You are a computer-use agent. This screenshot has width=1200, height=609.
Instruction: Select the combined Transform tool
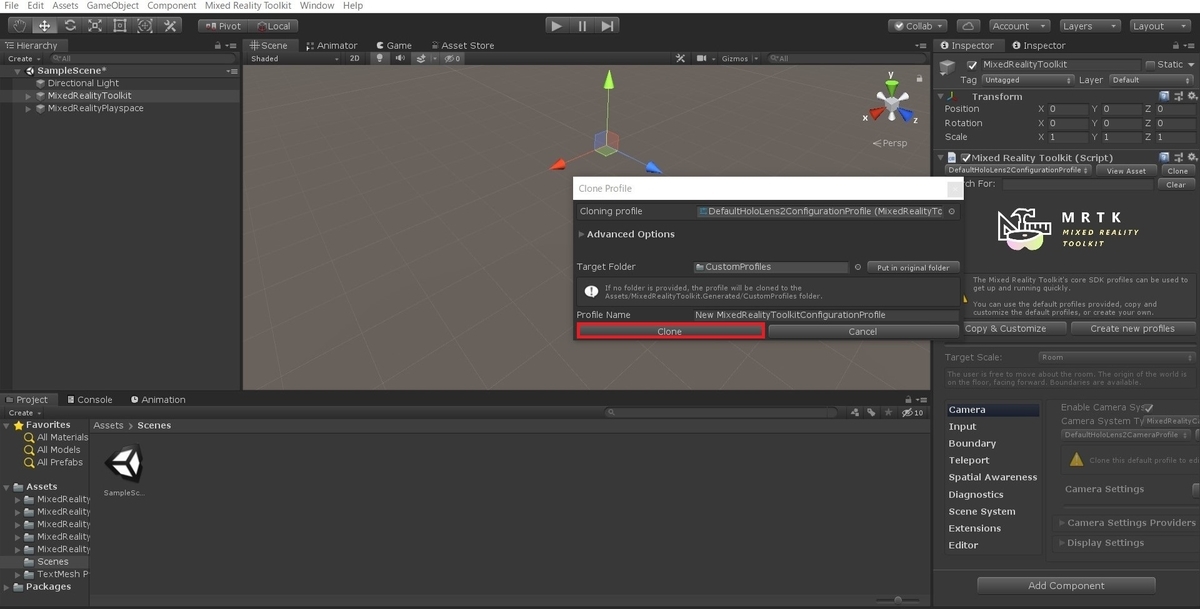(x=144, y=25)
